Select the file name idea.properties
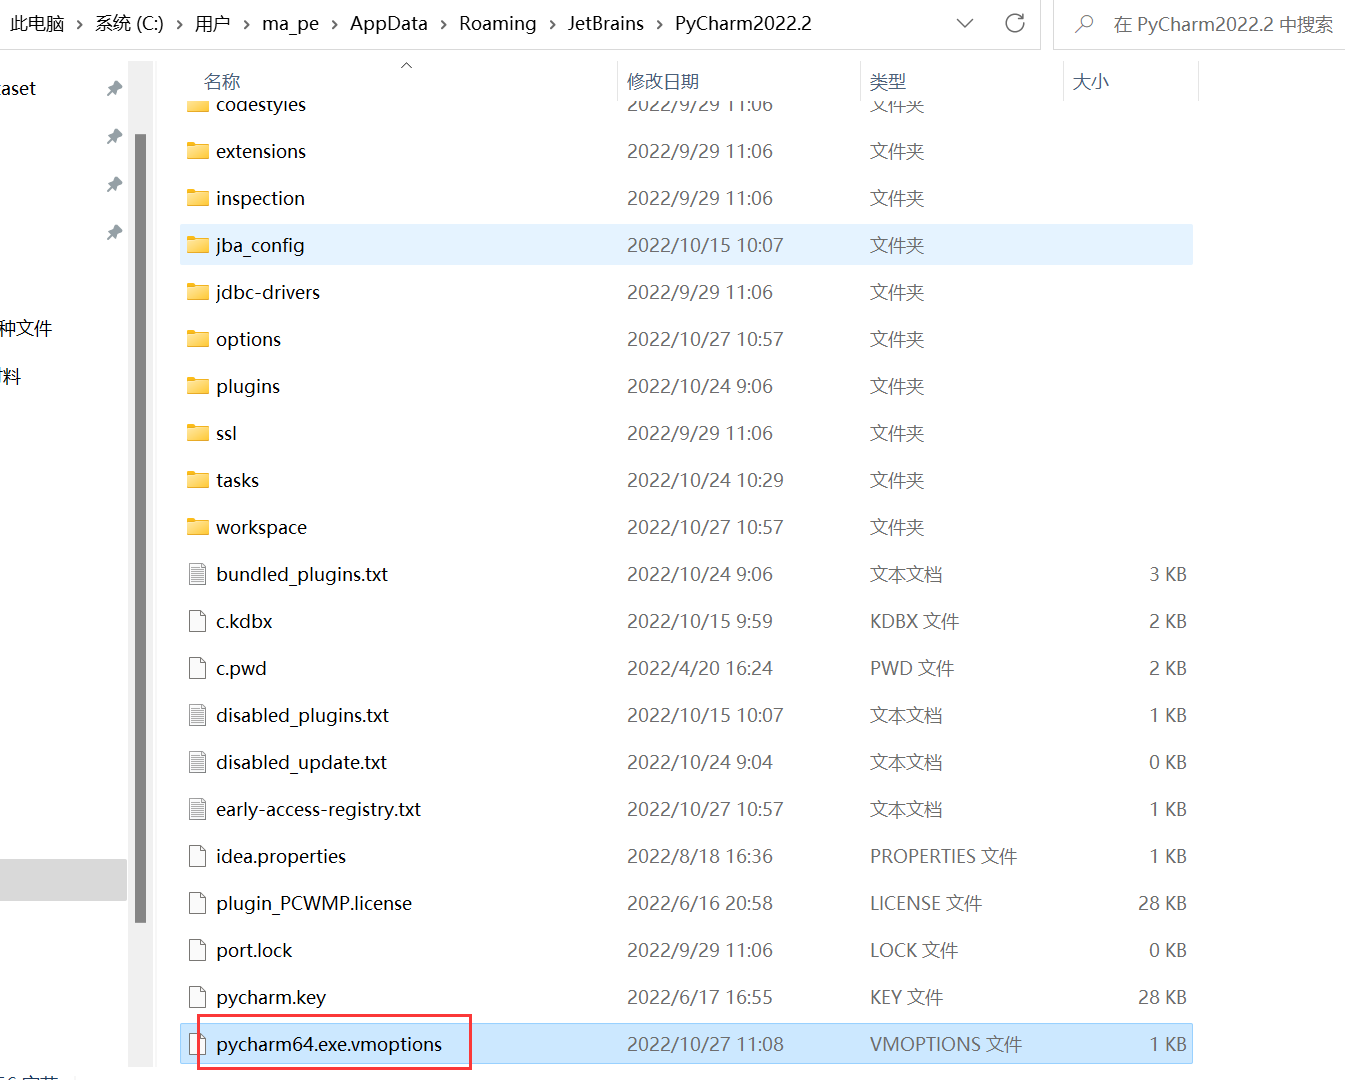Screen dimensions: 1345x1080 point(281,856)
